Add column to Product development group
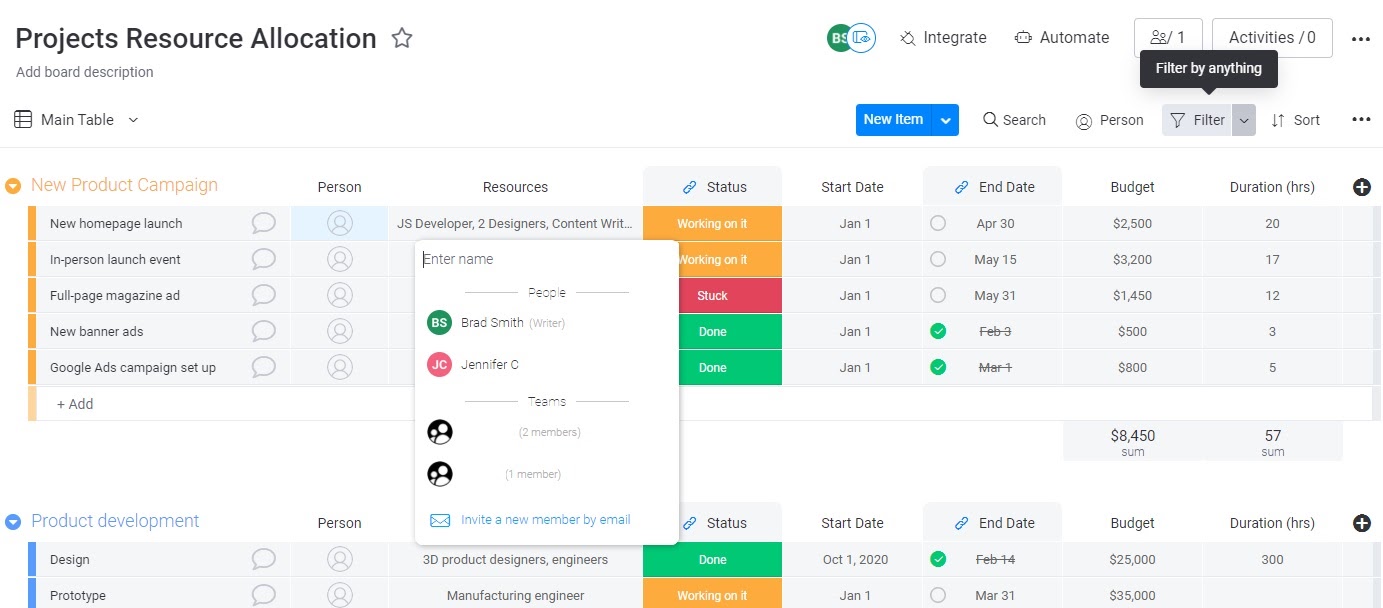Screen dimensions: 1383x608 (x=1361, y=523)
